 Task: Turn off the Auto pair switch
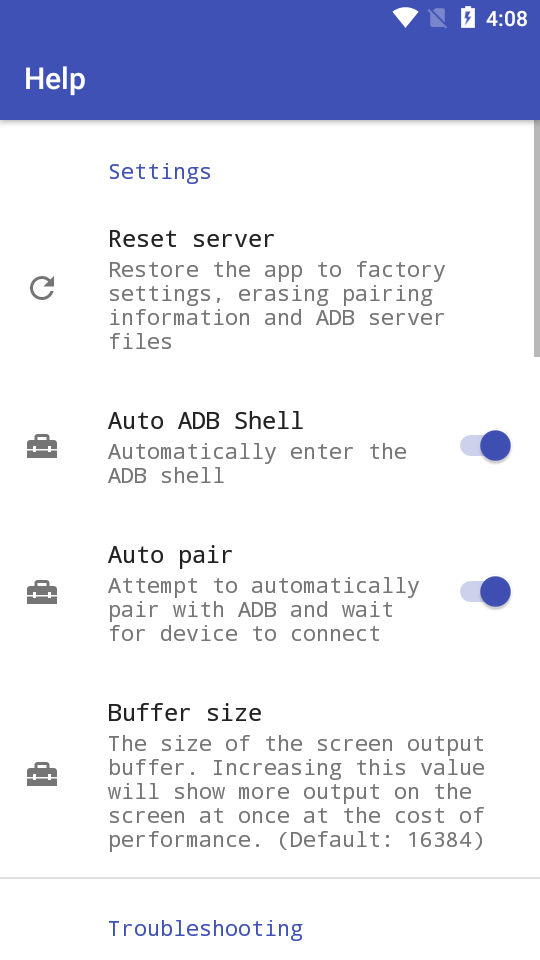(486, 591)
